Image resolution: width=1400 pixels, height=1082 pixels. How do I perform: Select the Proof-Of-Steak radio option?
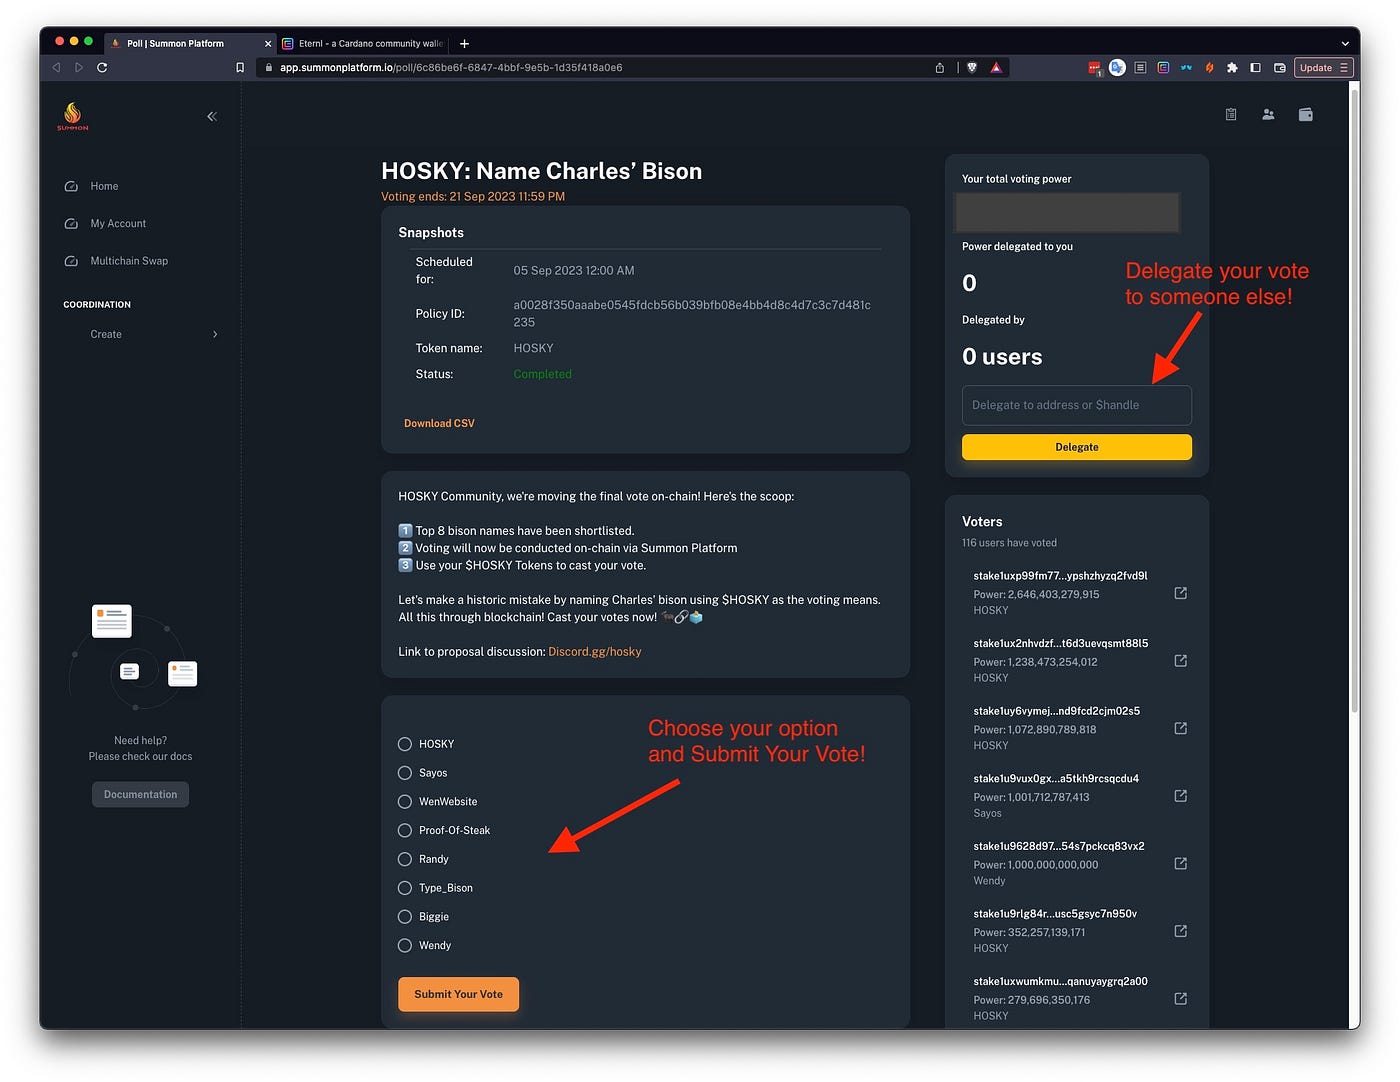[x=405, y=830]
